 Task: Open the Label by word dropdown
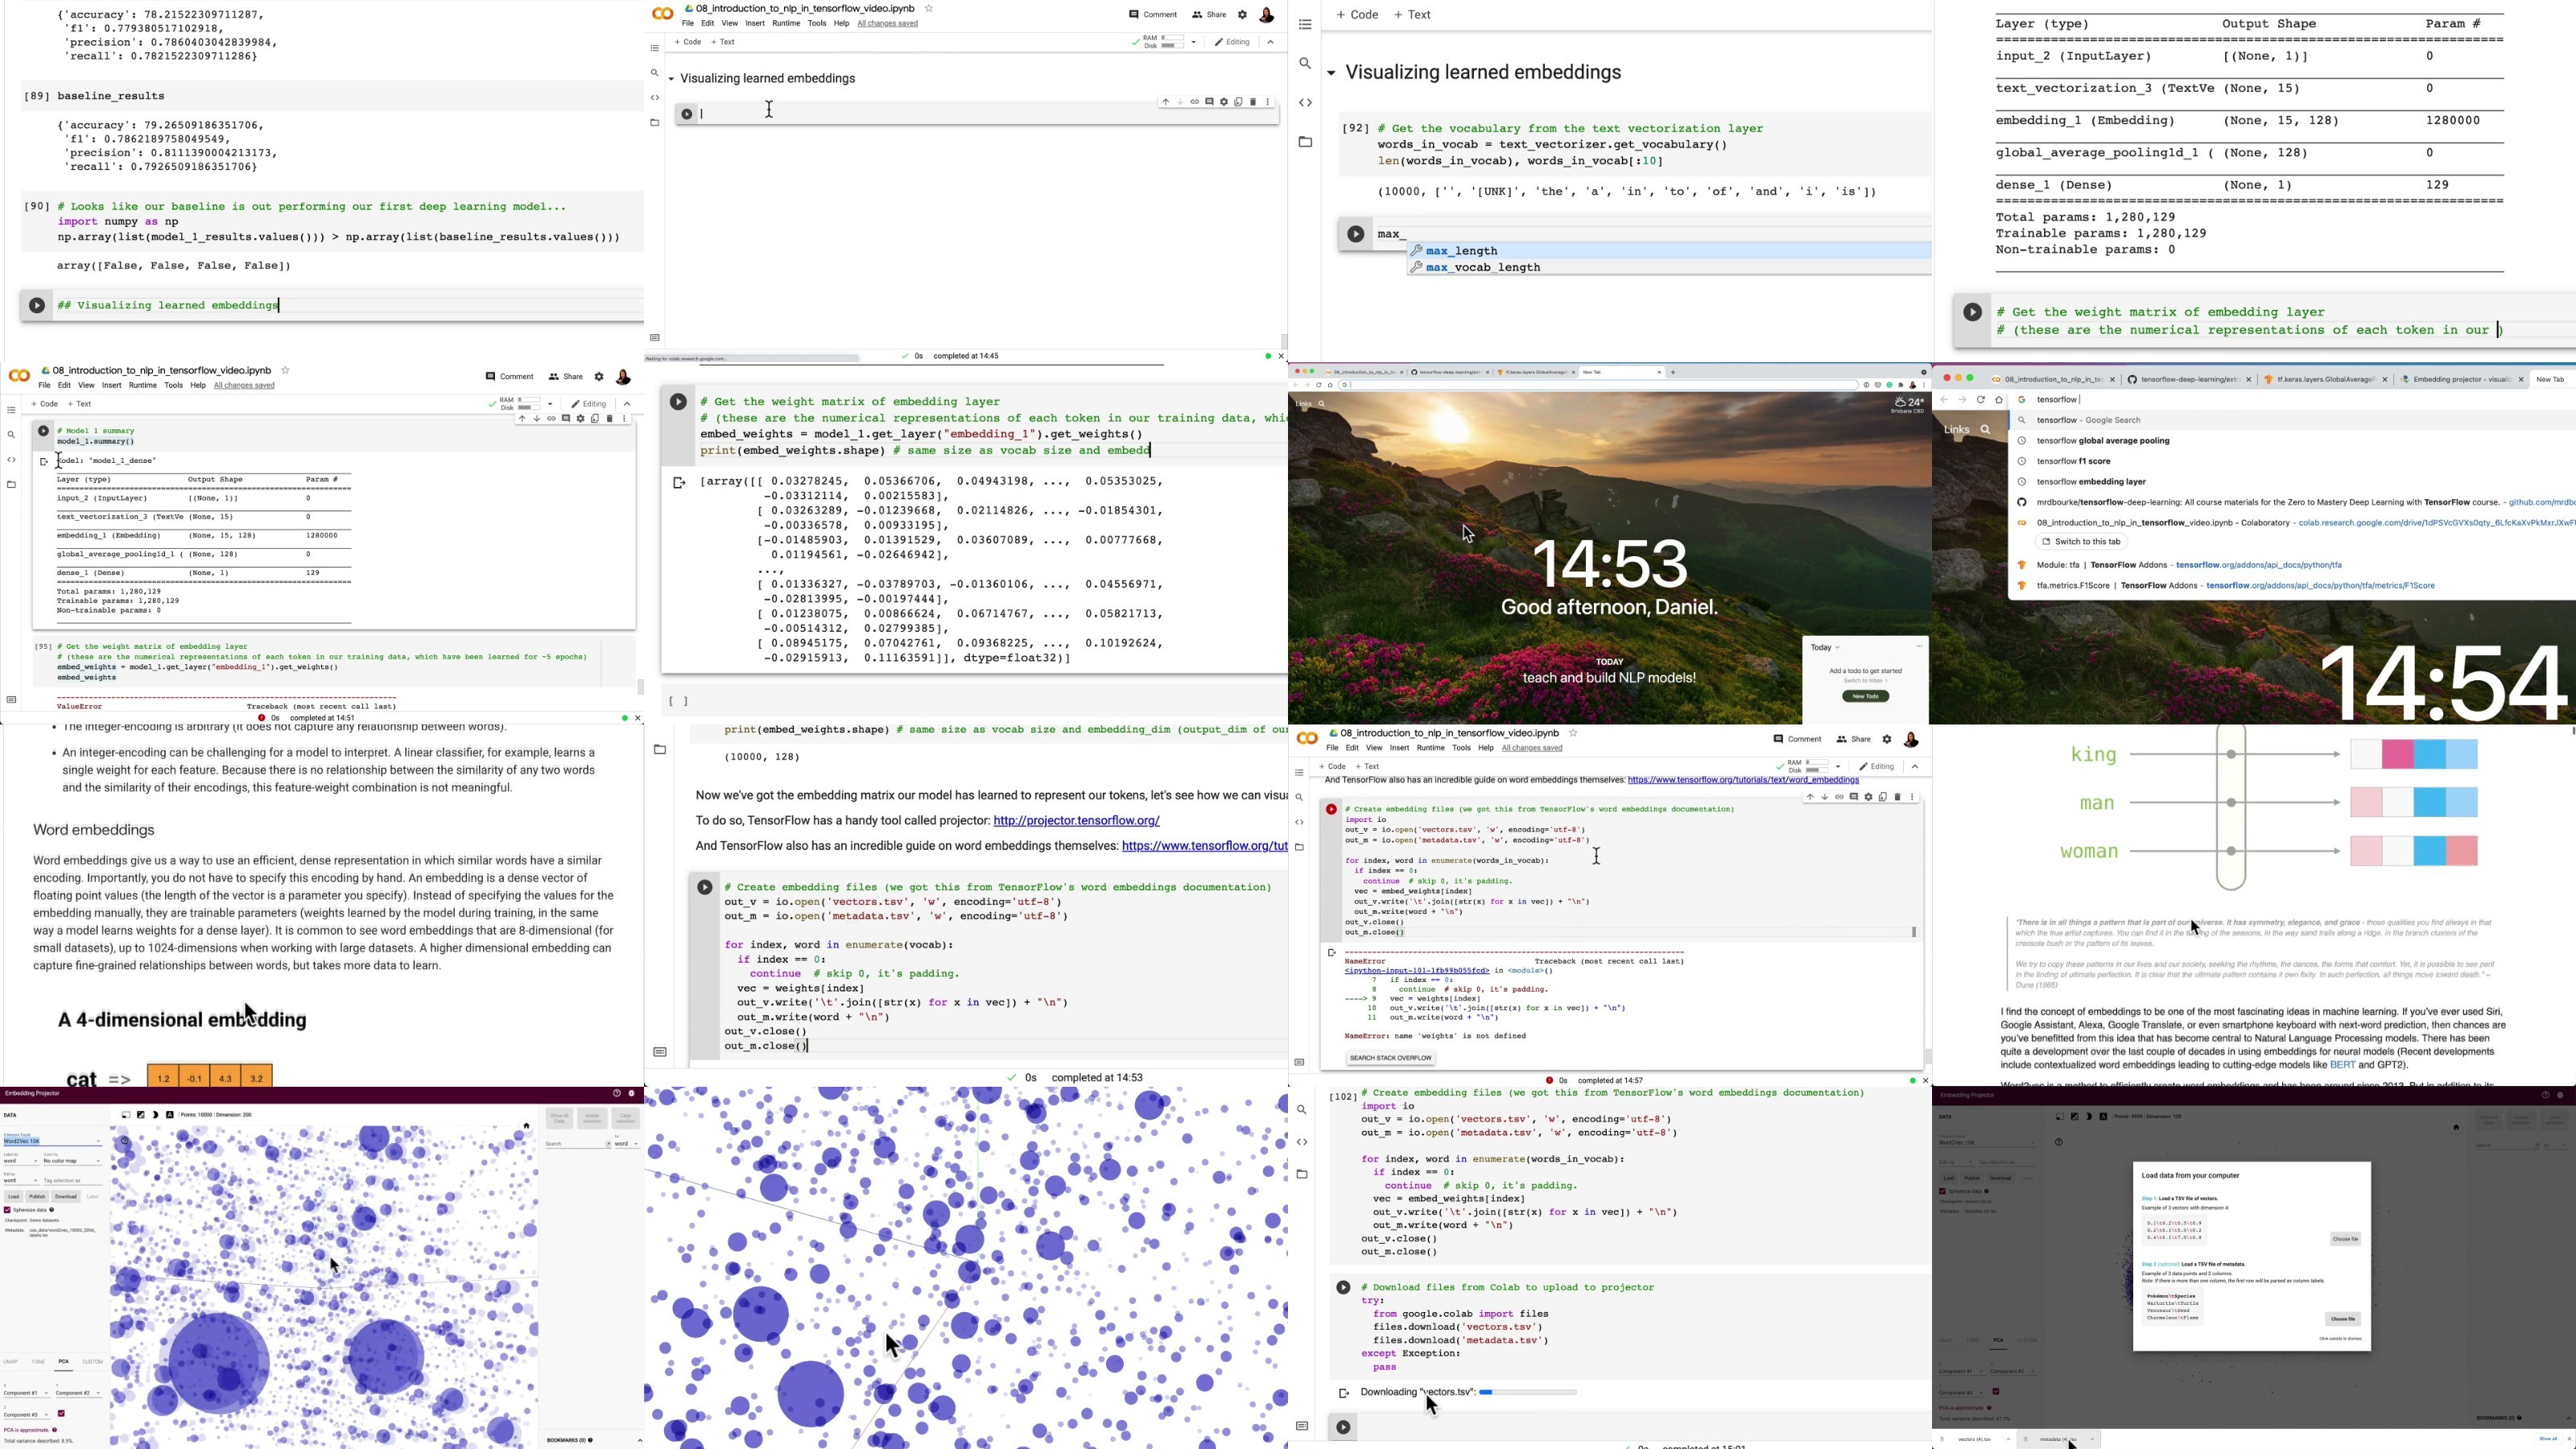[21, 1161]
